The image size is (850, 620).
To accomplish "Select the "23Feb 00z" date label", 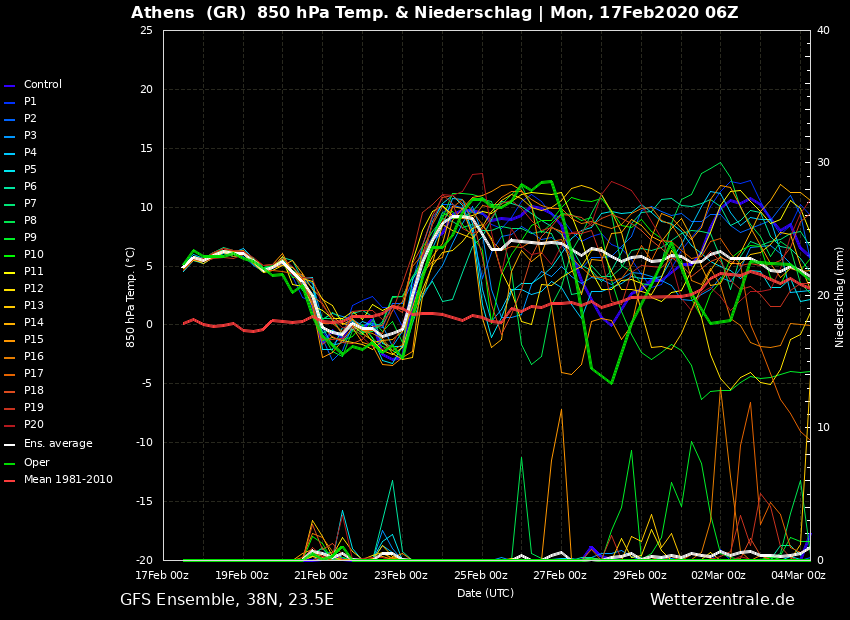I will [401, 576].
